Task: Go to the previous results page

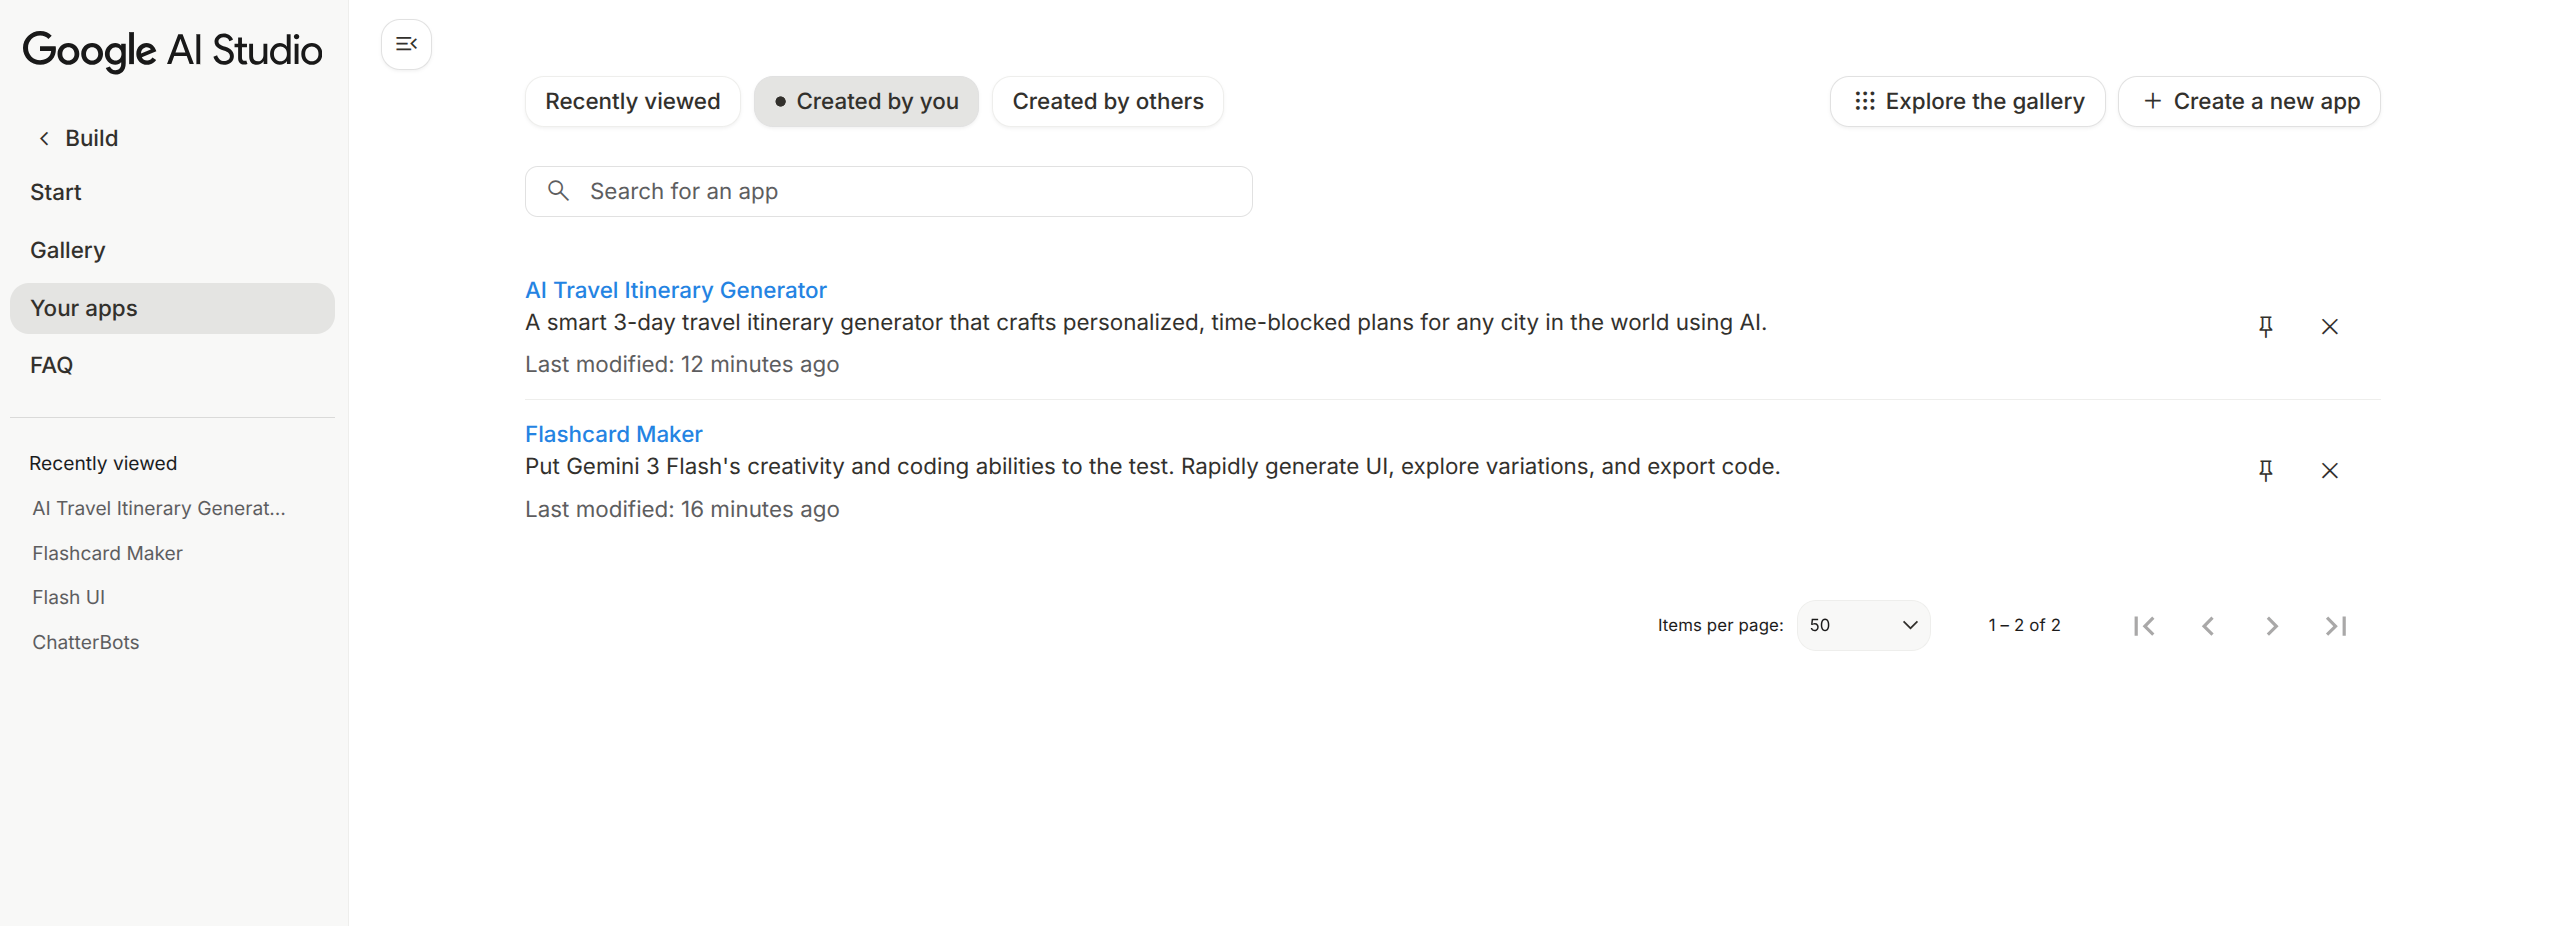Action: pyautogui.click(x=2208, y=625)
